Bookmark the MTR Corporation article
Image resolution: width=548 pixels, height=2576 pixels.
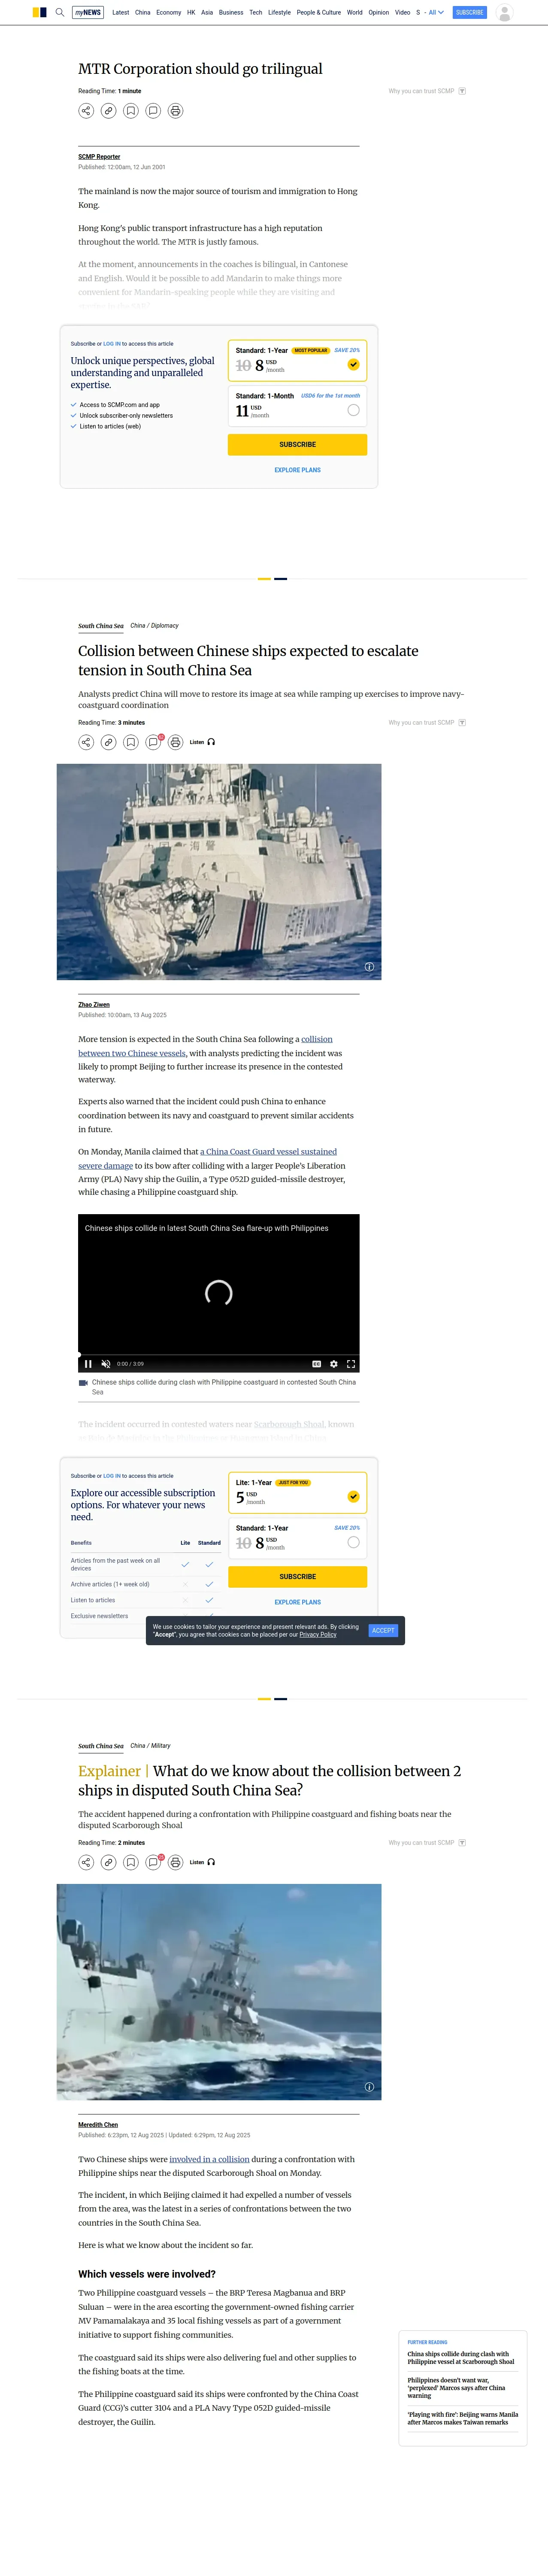point(131,111)
